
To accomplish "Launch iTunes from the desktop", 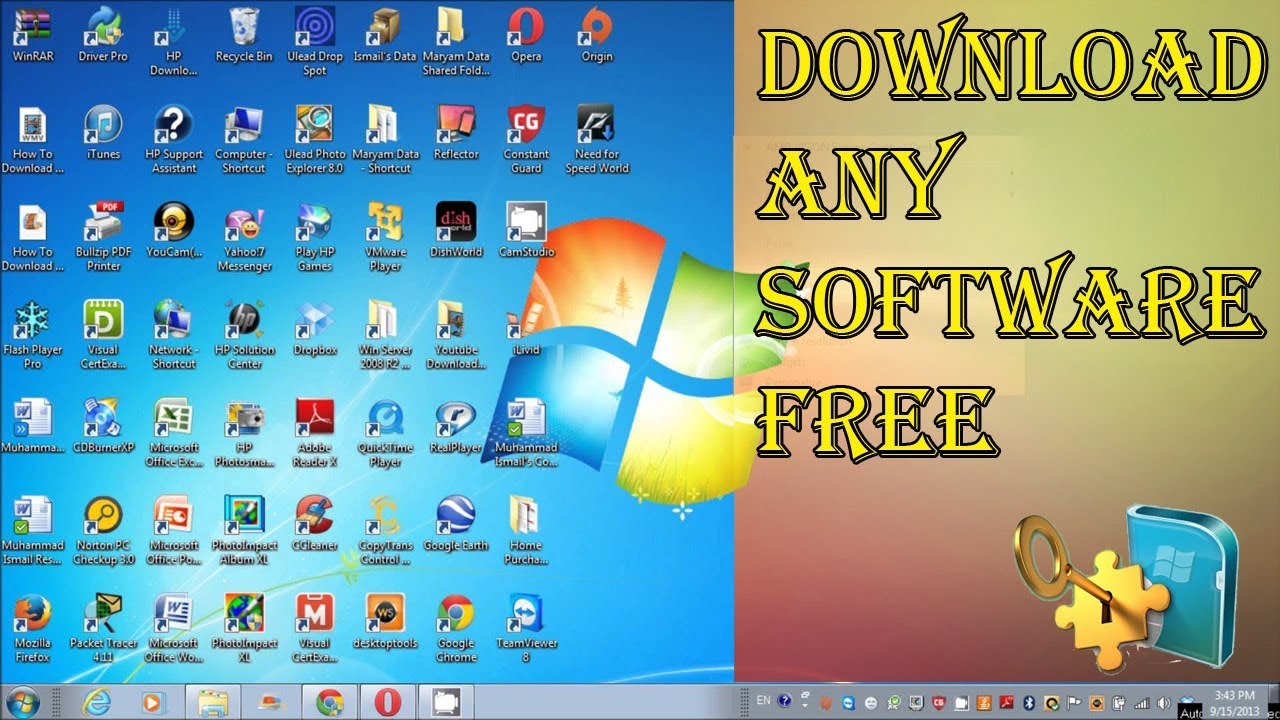I will (103, 133).
